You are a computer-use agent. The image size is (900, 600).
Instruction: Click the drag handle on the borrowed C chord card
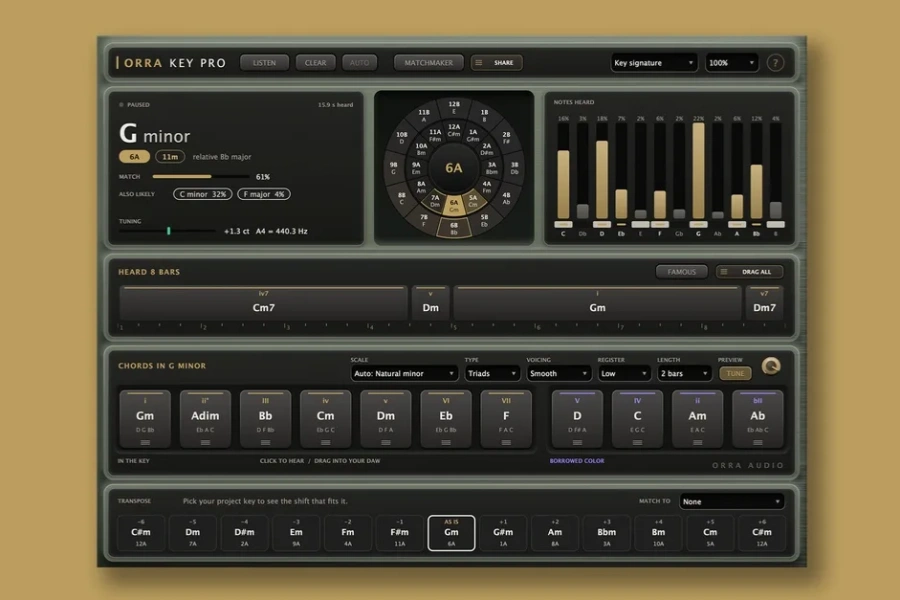coord(637,442)
